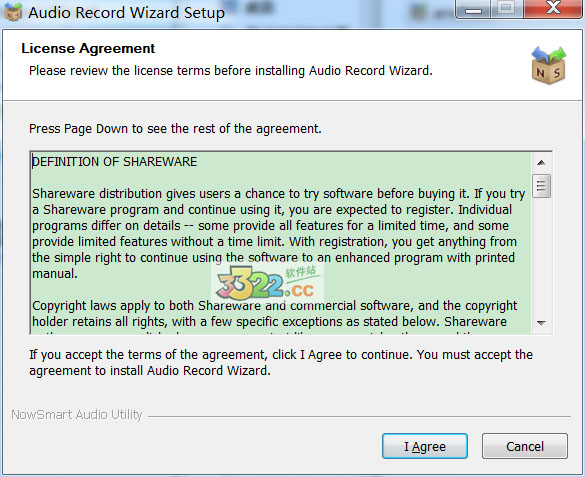Click the license box scroll-down arrow
This screenshot has height=477, width=585.
point(541,323)
